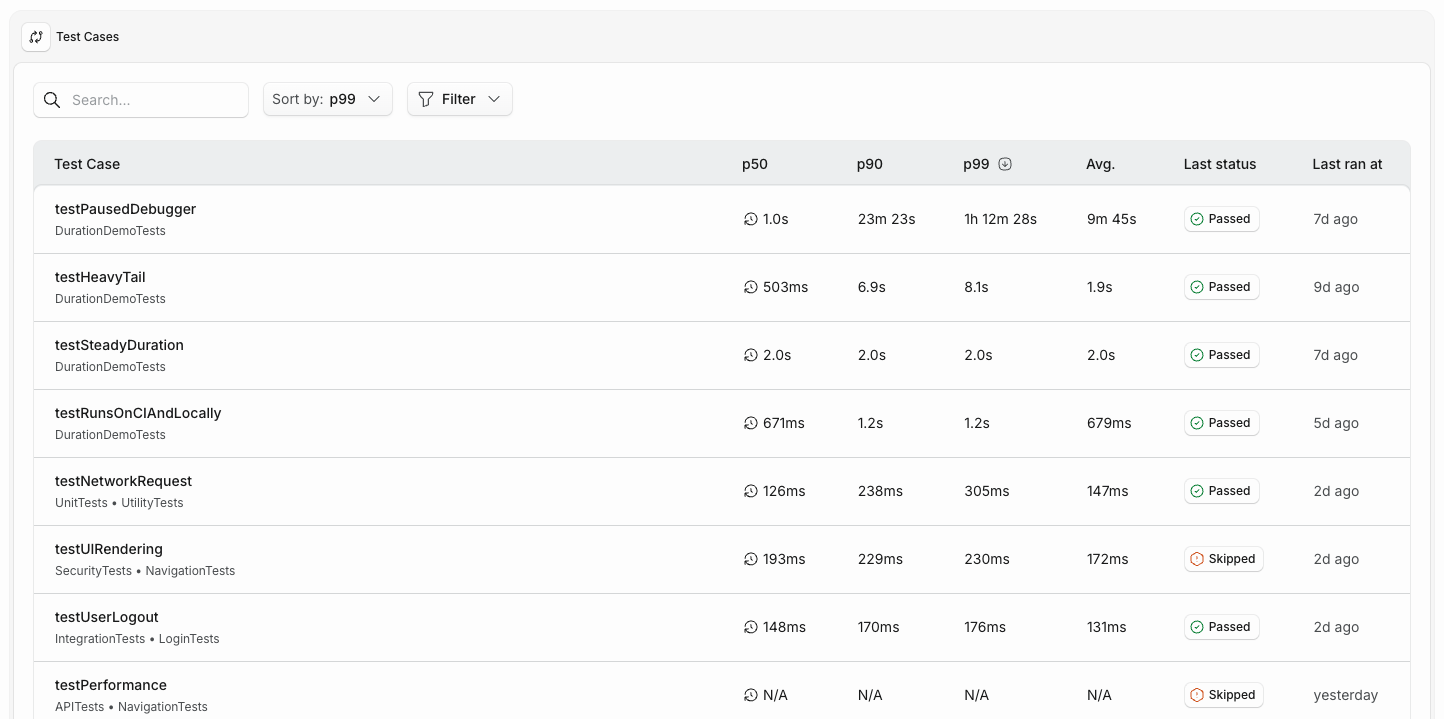Click the 305ms p99 value
Screen dimensions: 1444x719
987,491
